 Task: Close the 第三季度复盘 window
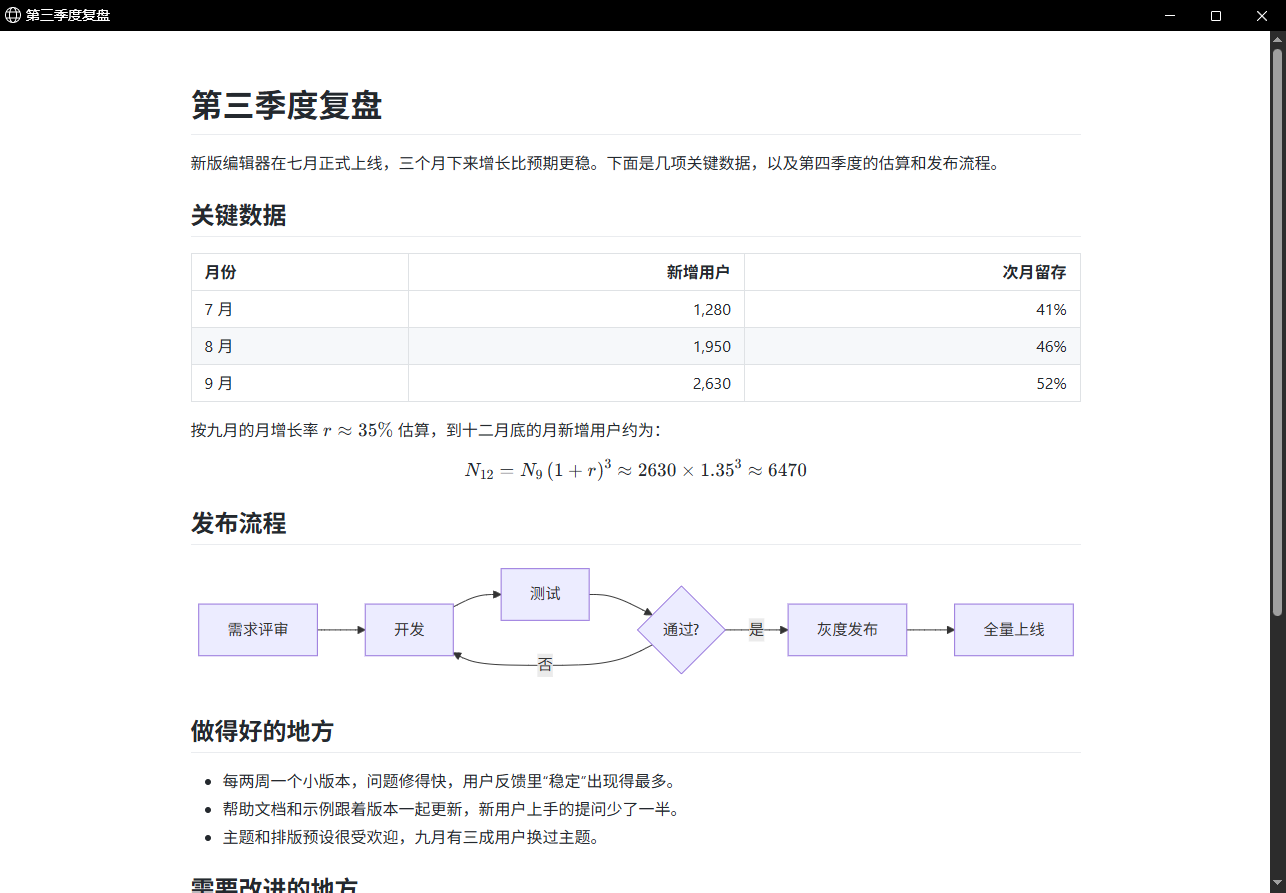1262,15
